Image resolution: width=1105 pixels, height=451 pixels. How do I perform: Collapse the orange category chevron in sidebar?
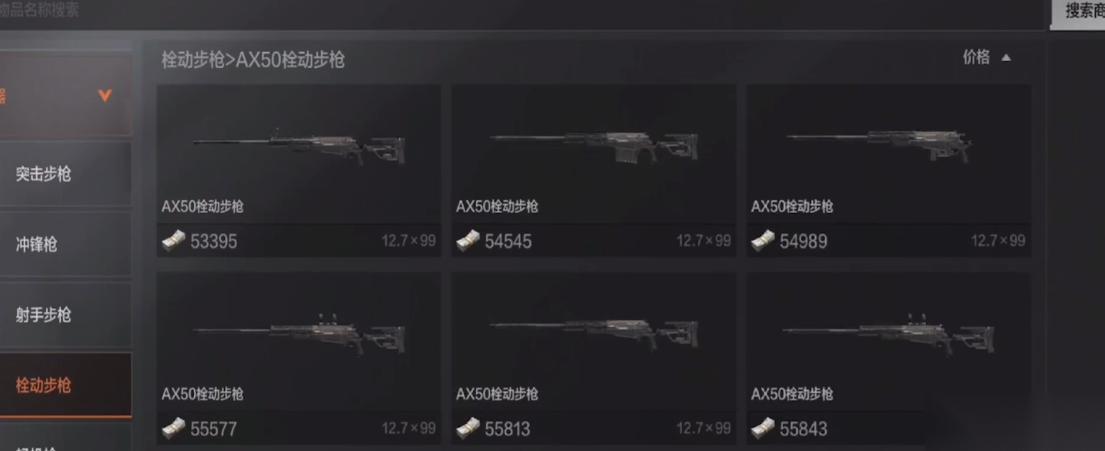pyautogui.click(x=105, y=95)
